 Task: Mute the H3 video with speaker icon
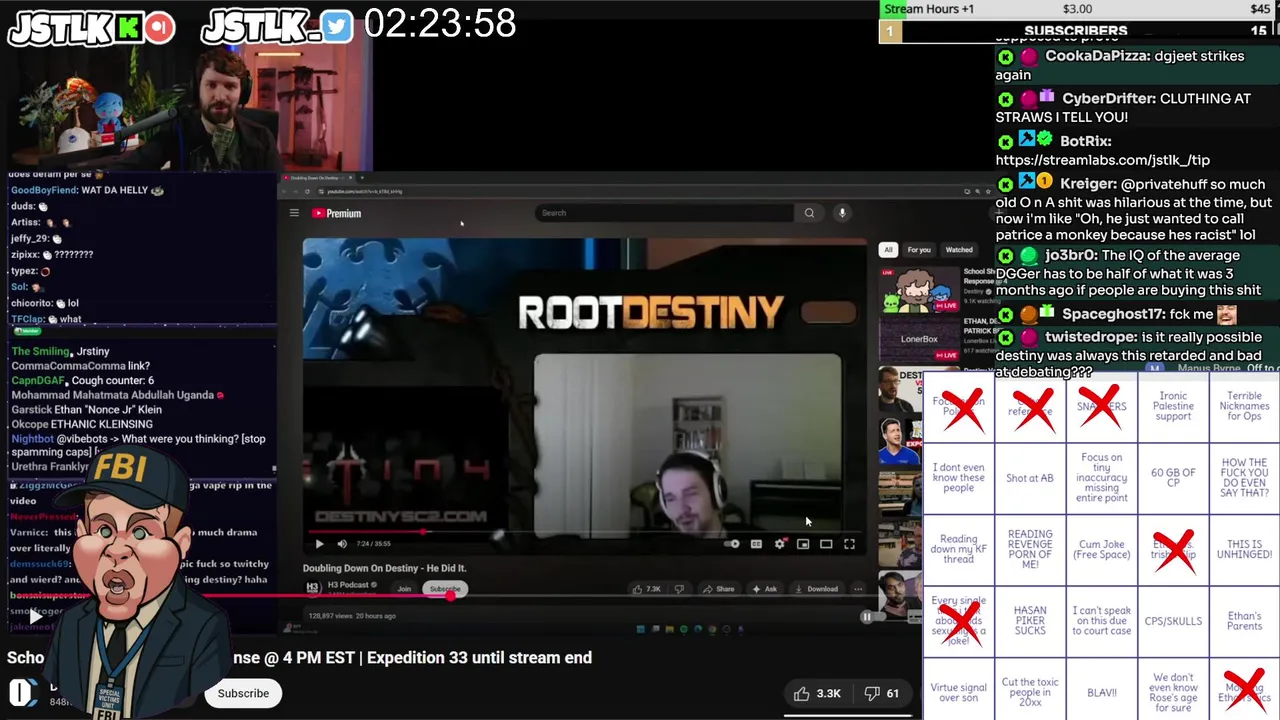pyautogui.click(x=342, y=544)
